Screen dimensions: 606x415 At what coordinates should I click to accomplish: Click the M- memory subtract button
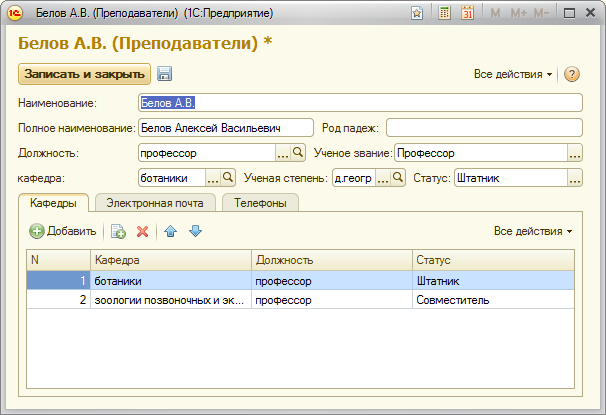tap(541, 14)
